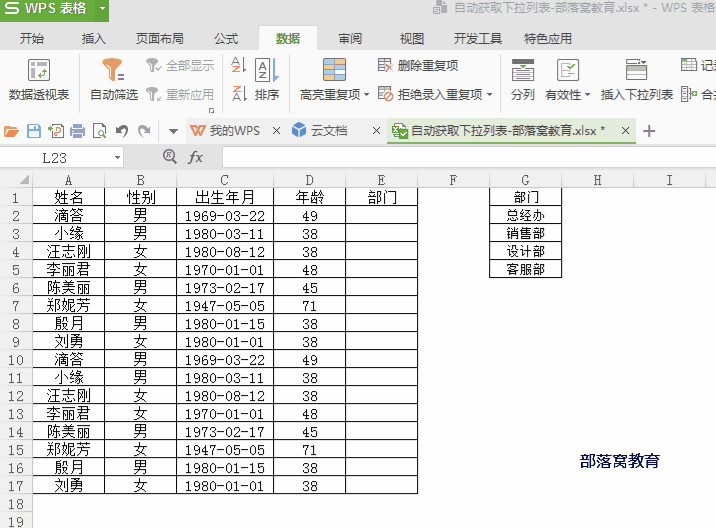
Task: Expand the 拒绝录入重复项 dropdown
Action: click(489, 95)
